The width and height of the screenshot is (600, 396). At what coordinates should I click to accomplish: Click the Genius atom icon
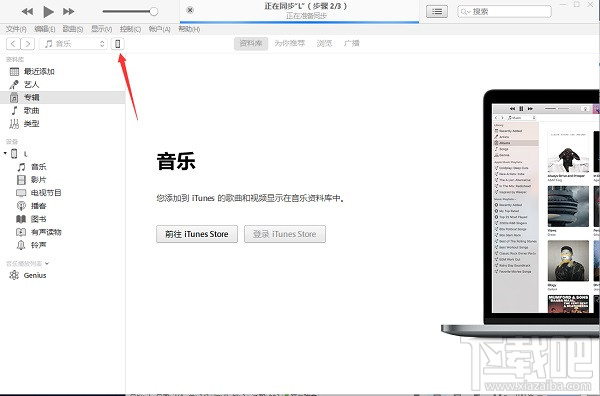point(14,275)
